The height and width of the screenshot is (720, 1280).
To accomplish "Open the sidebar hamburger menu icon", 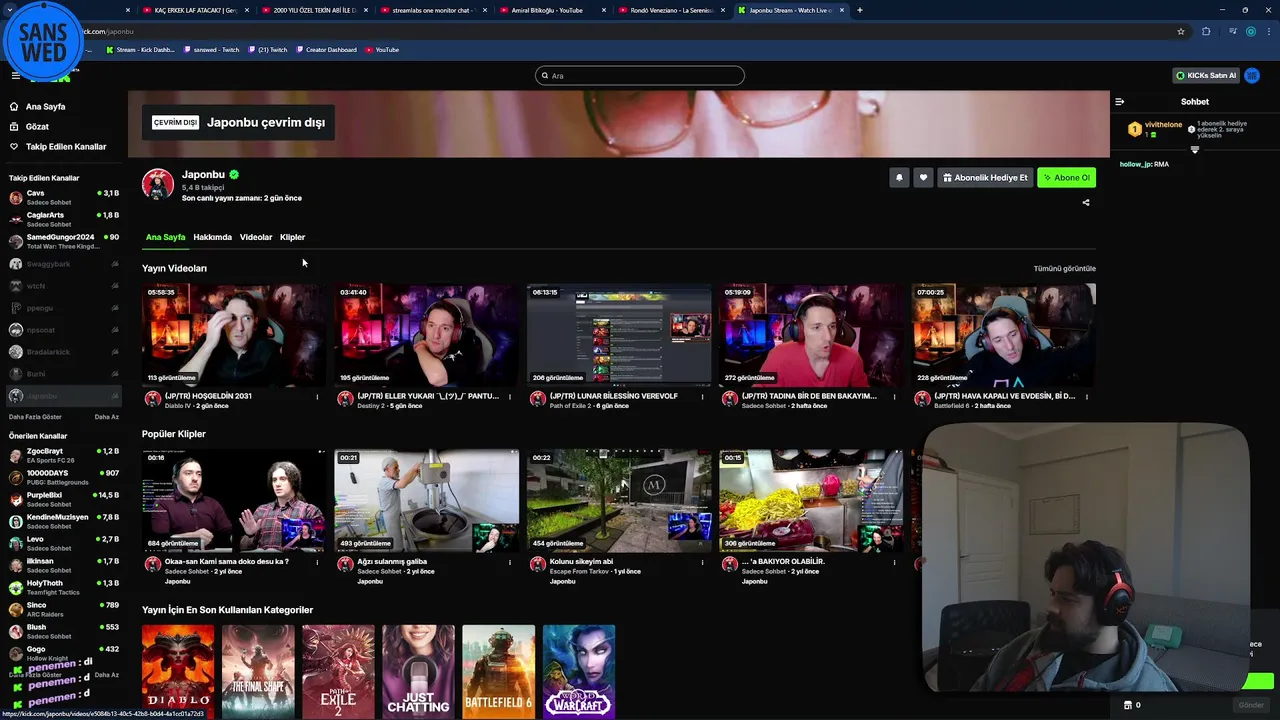I will pyautogui.click(x=15, y=75).
